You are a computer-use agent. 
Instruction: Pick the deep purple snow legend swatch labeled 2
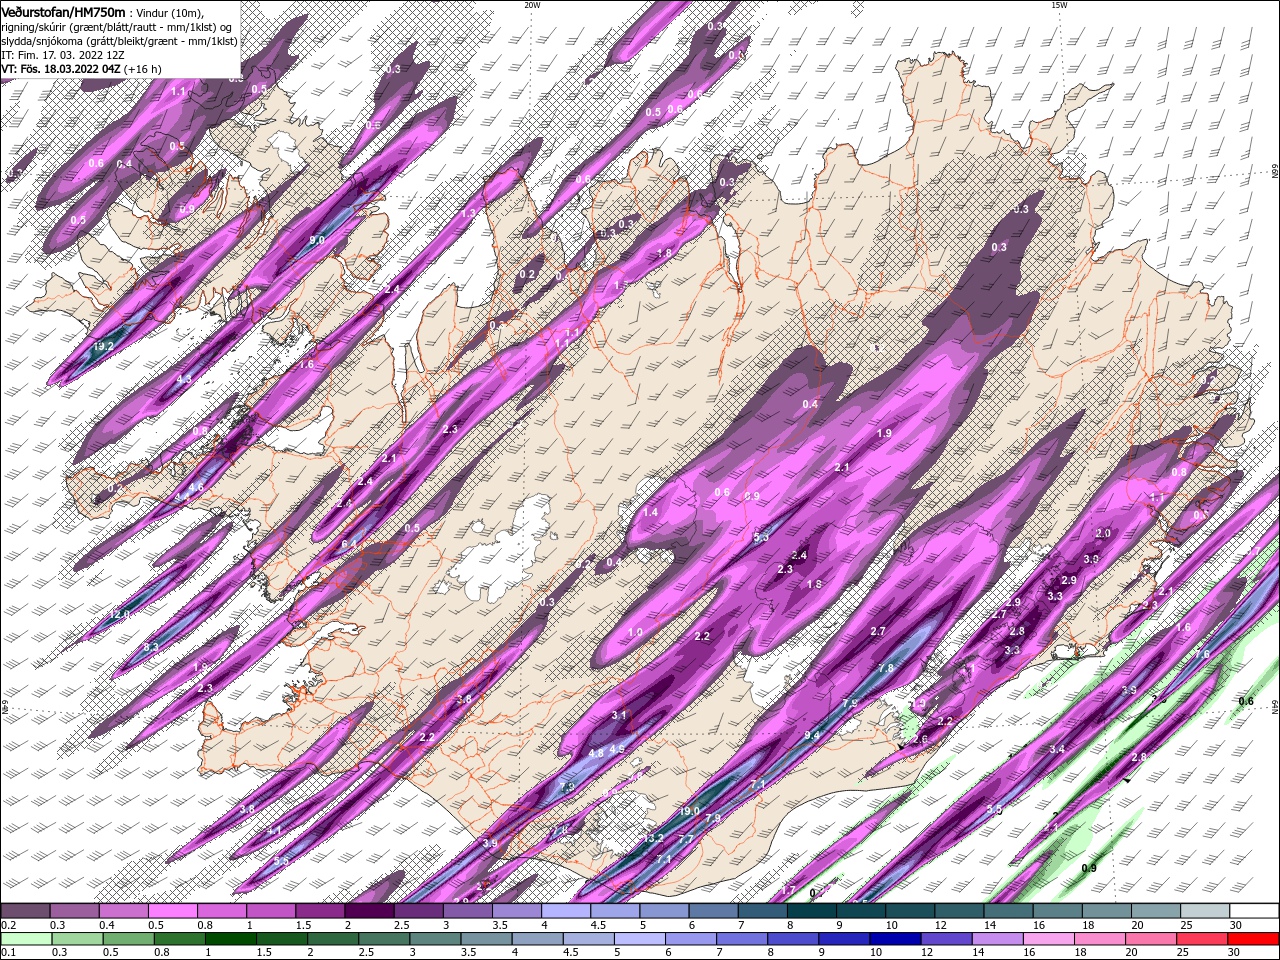[369, 911]
